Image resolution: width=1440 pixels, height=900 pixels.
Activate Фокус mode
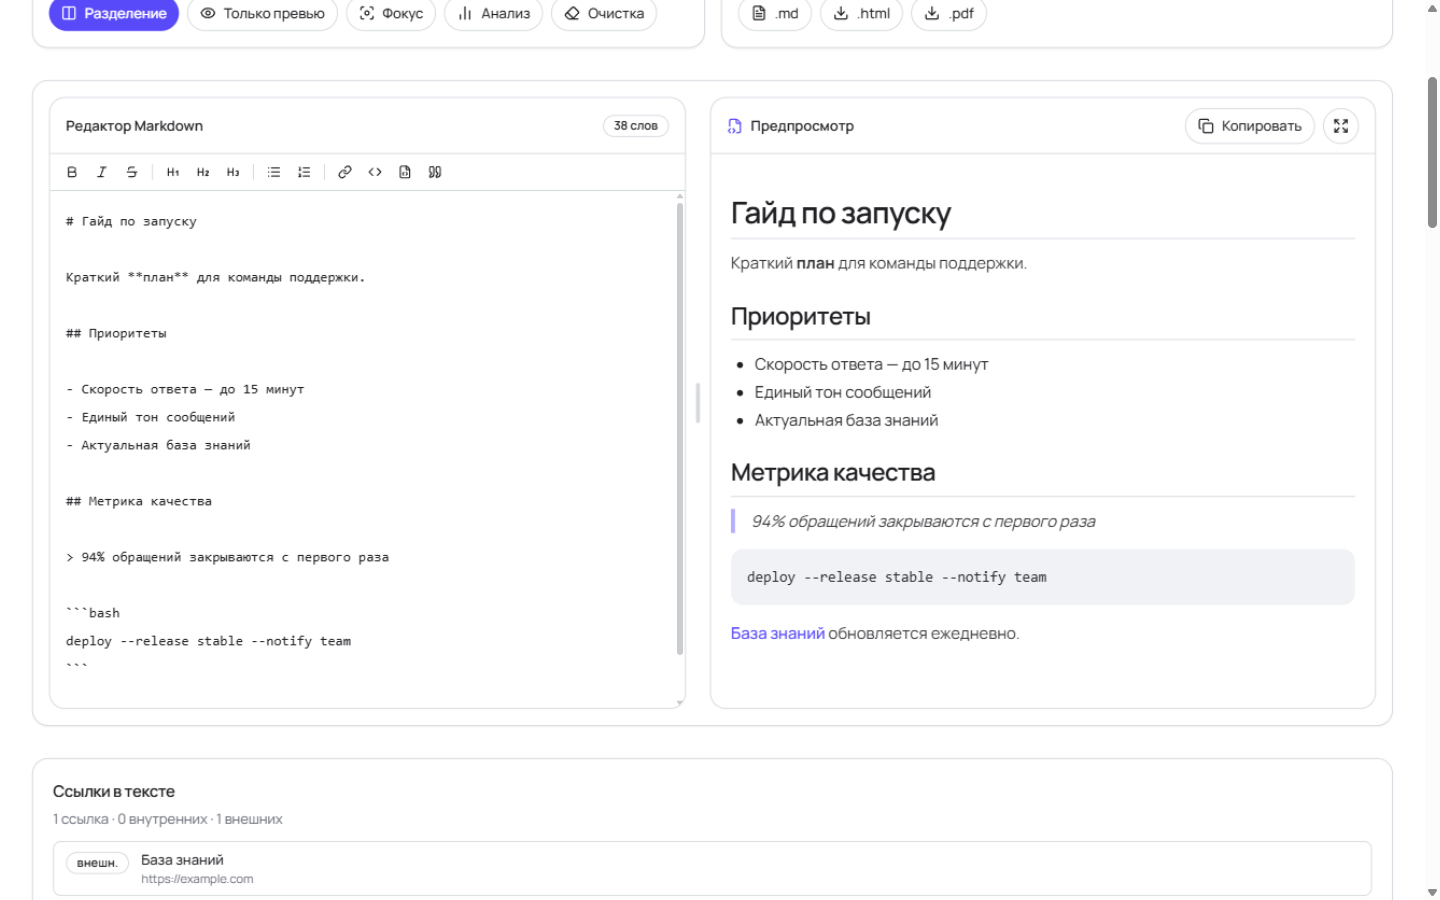391,14
